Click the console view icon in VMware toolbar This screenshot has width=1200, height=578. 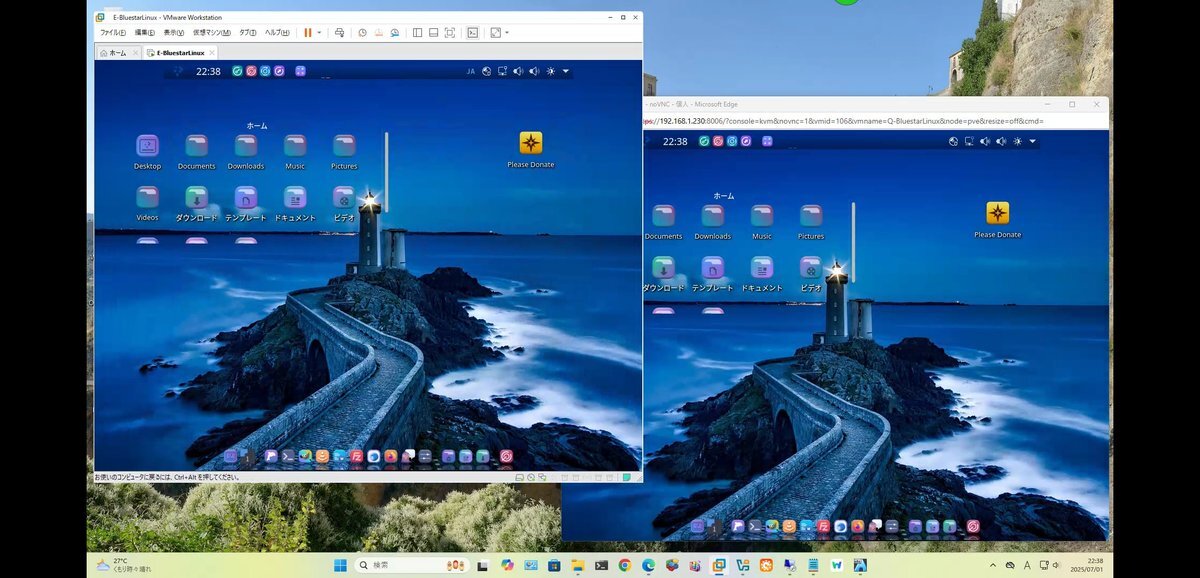coord(473,33)
